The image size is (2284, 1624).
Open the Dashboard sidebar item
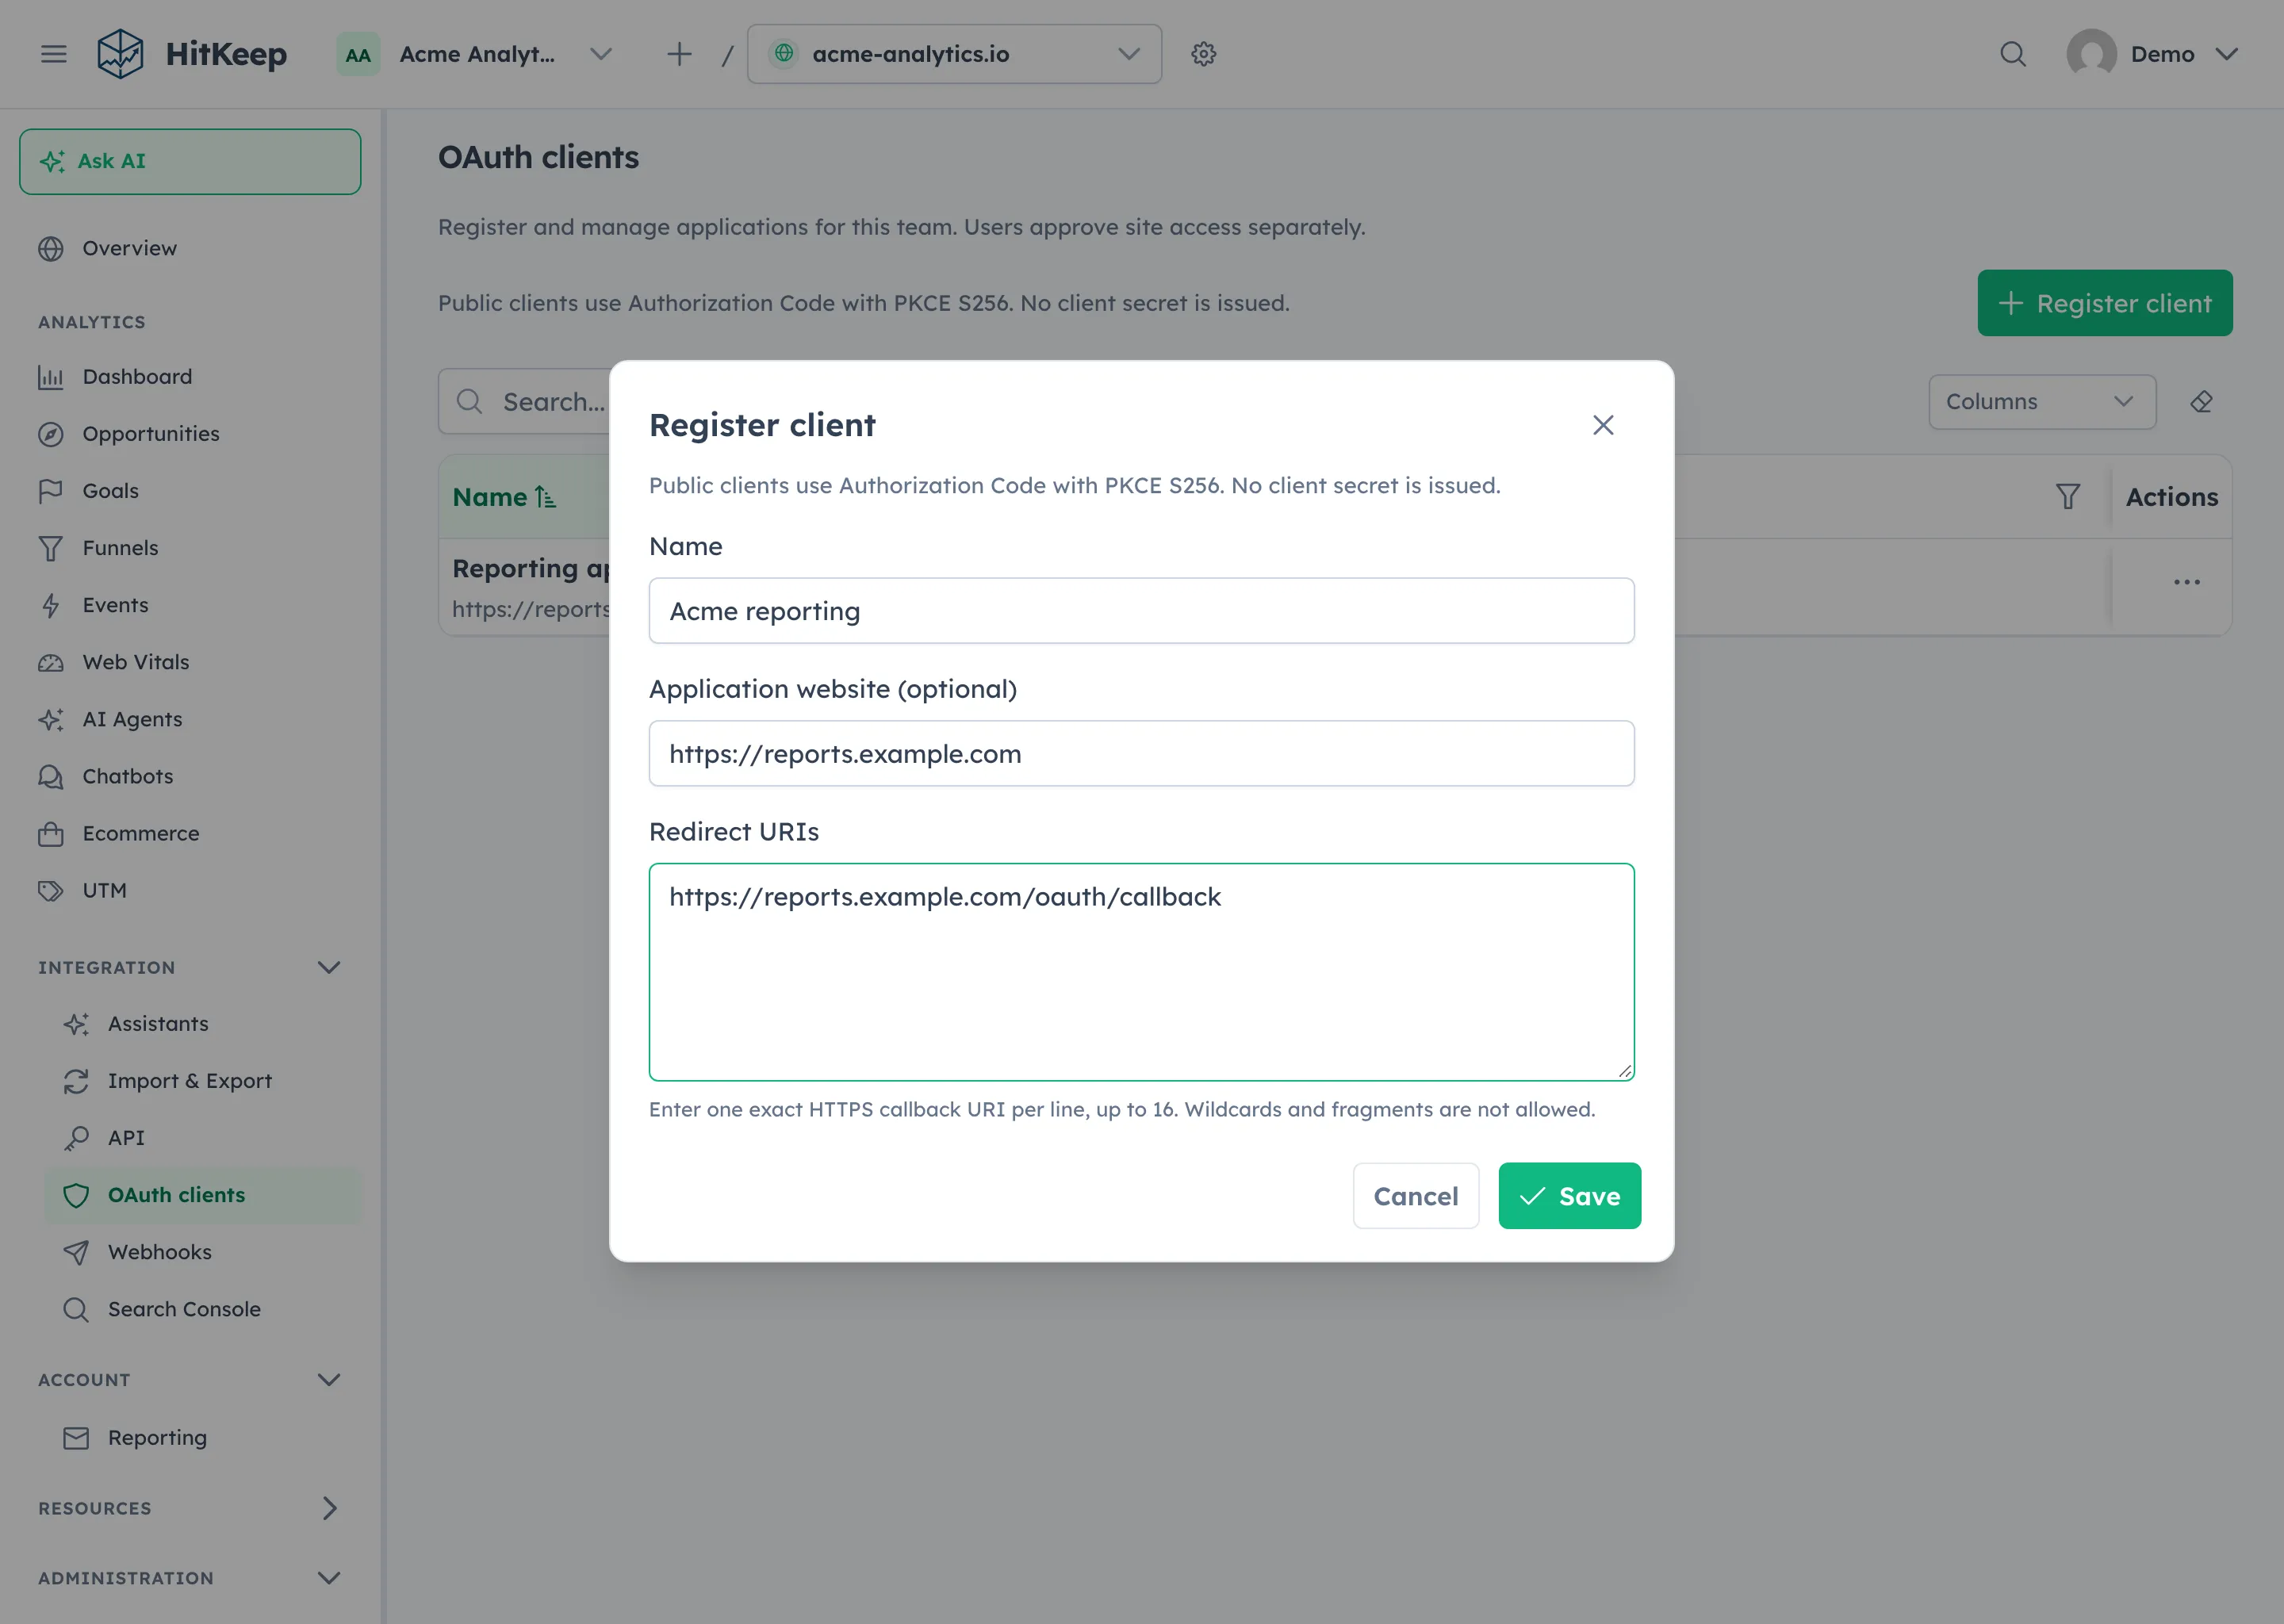(x=190, y=377)
